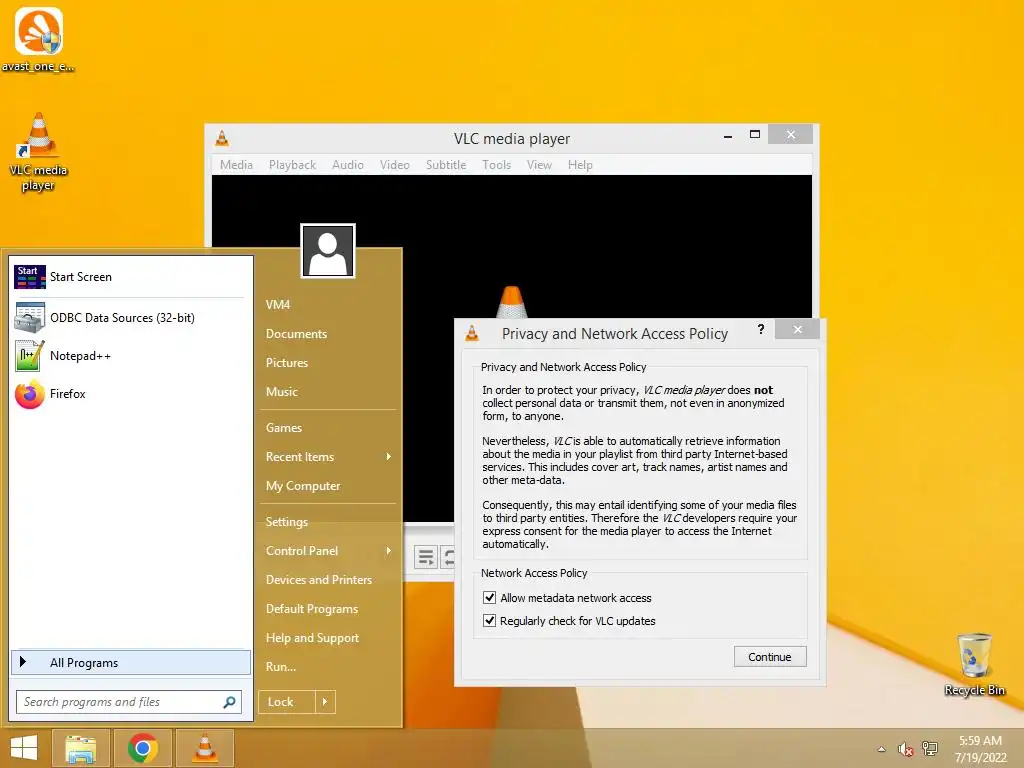Image resolution: width=1024 pixels, height=768 pixels.
Task: Switch to VLC using its taskbar icon
Action: coord(205,748)
